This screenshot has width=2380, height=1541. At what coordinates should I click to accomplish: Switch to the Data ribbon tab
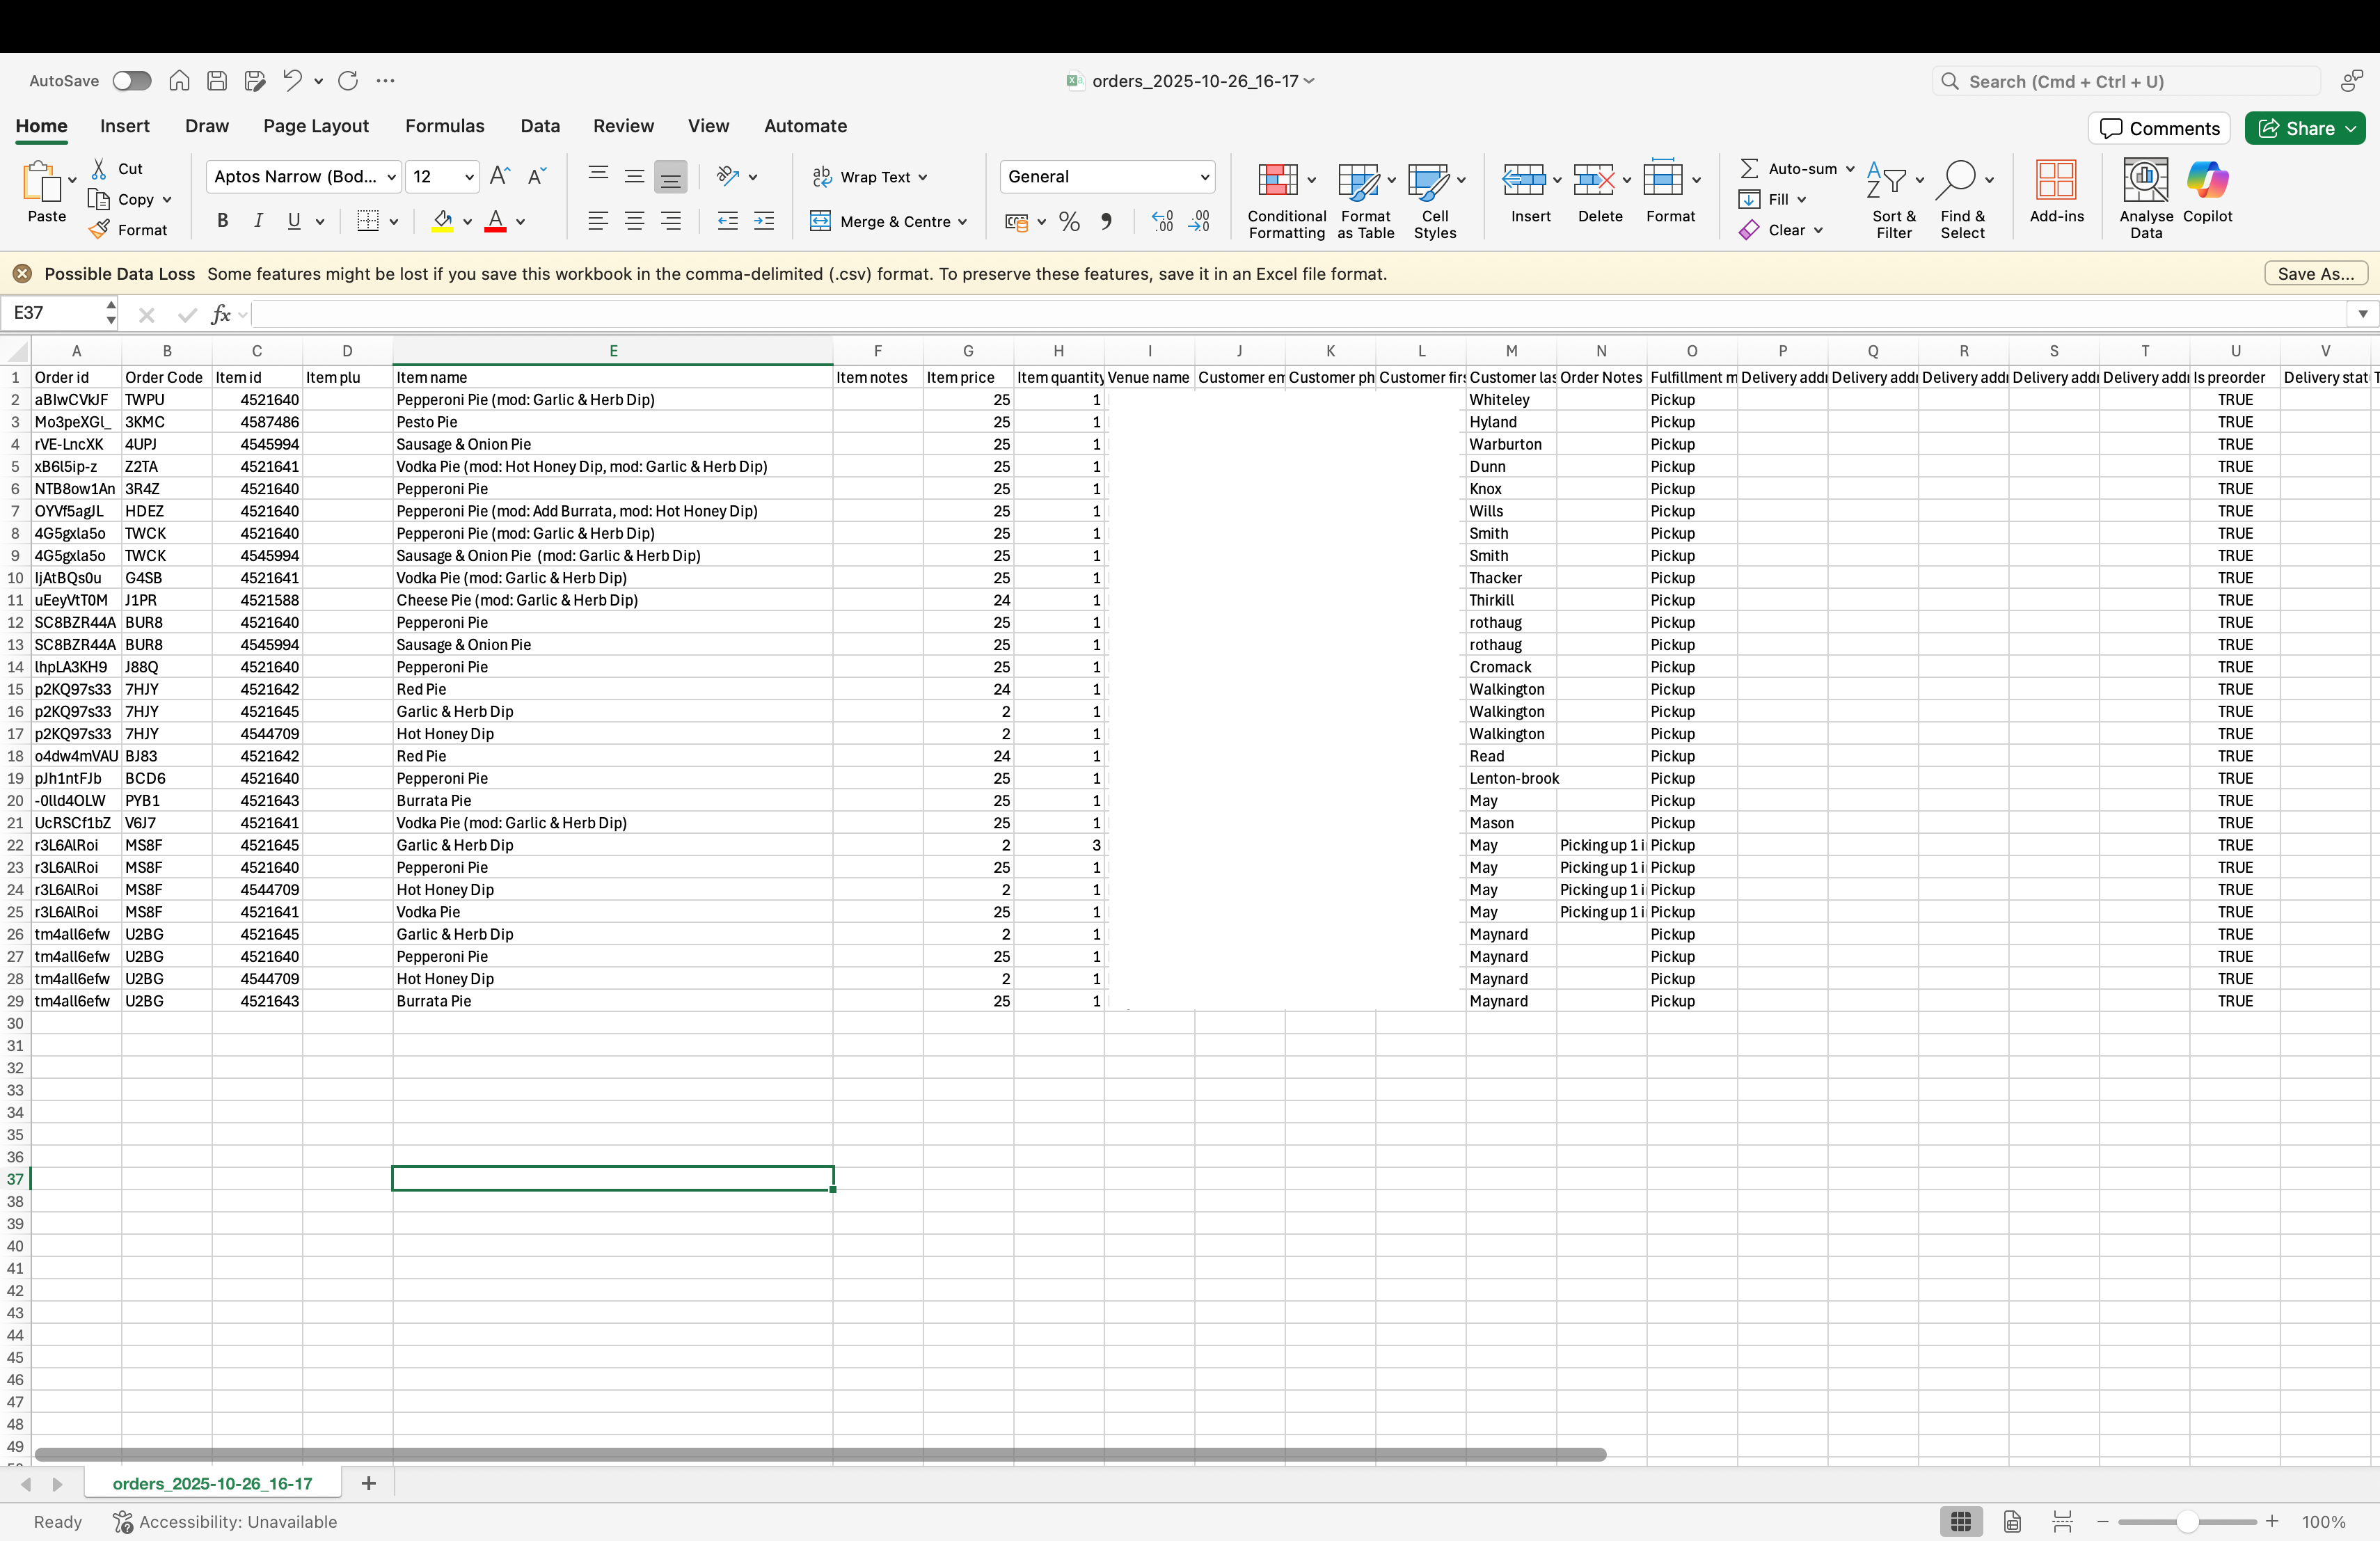(540, 126)
